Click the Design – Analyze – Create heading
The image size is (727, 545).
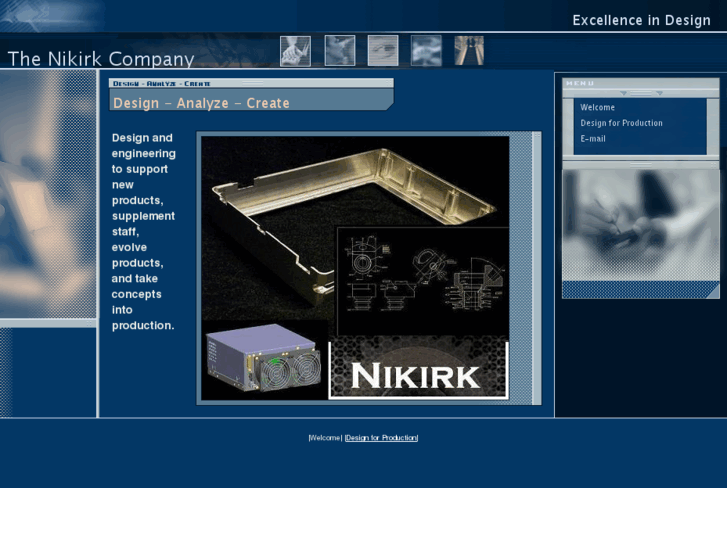tap(201, 103)
